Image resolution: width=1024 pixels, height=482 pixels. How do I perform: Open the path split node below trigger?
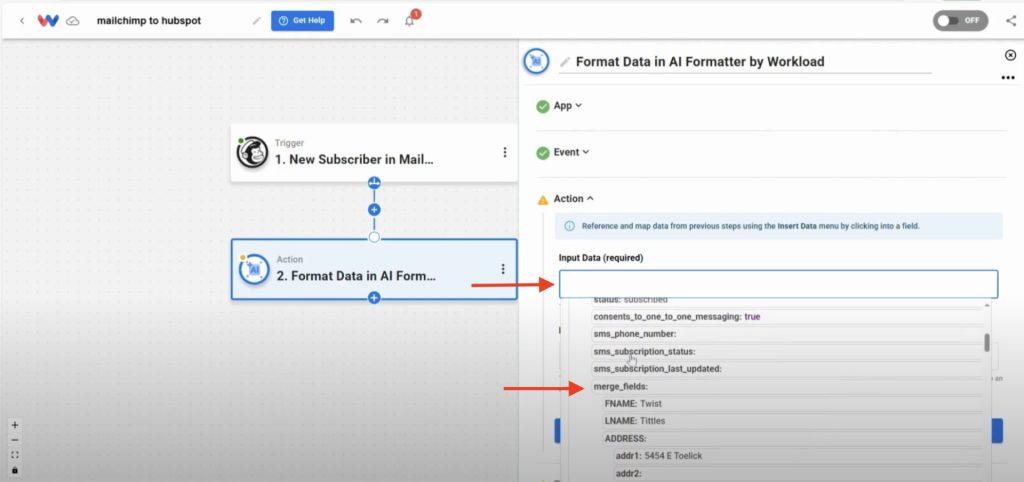(x=374, y=182)
